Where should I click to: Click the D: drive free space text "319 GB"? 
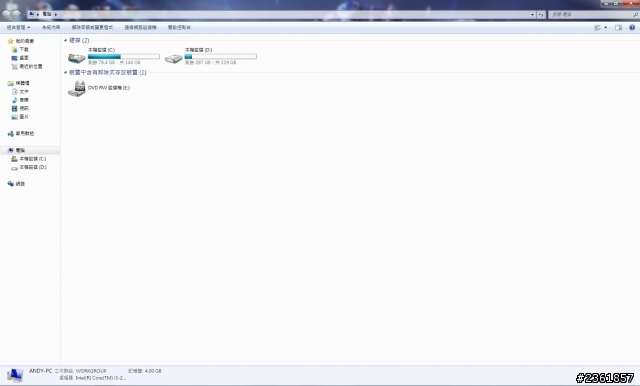coord(229,62)
